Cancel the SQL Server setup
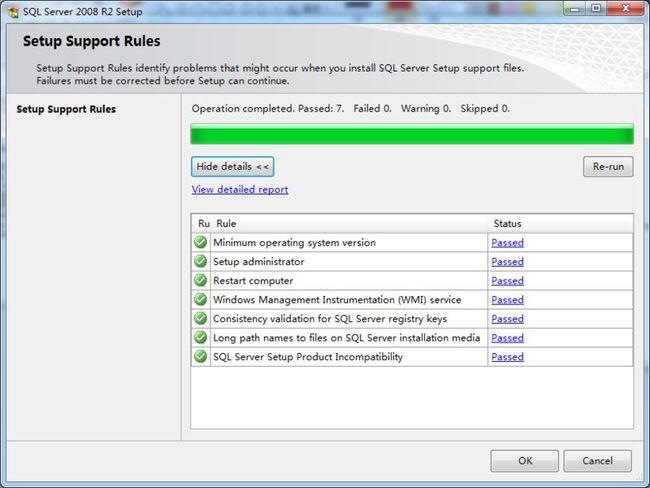 (x=597, y=461)
